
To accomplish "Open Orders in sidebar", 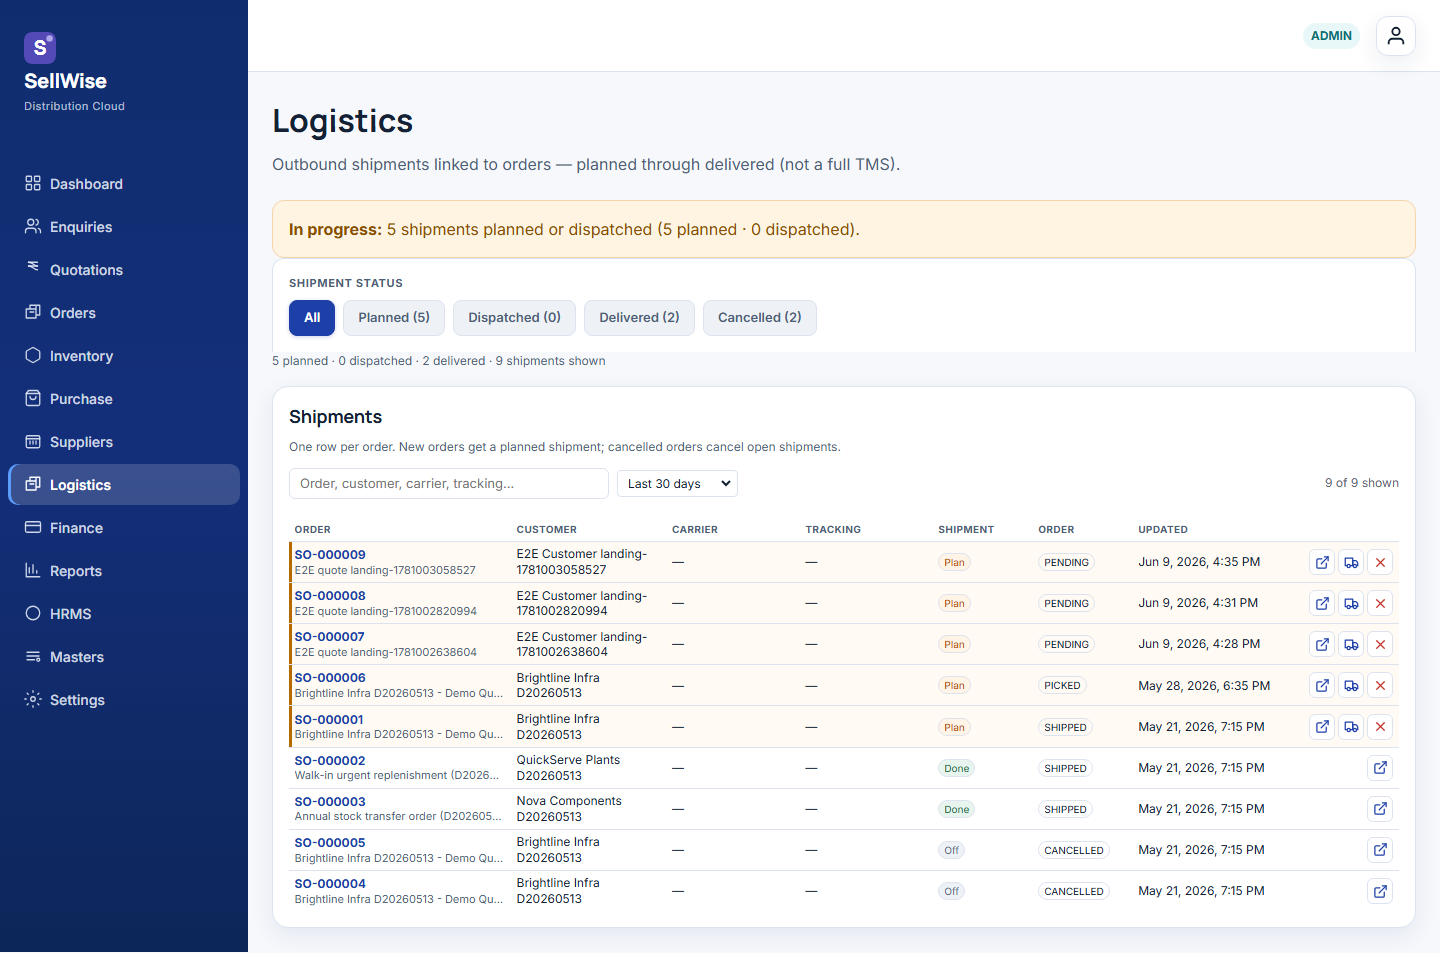I will pyautogui.click(x=124, y=313).
